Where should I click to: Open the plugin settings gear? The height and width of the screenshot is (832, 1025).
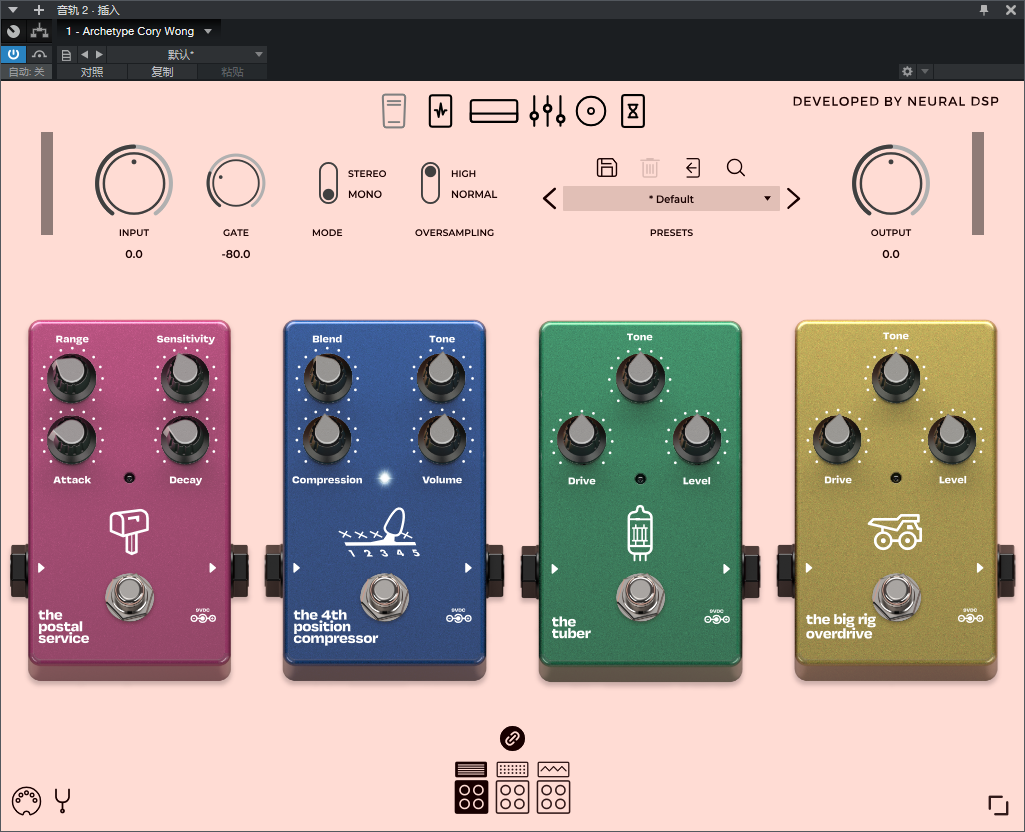pyautogui.click(x=907, y=71)
